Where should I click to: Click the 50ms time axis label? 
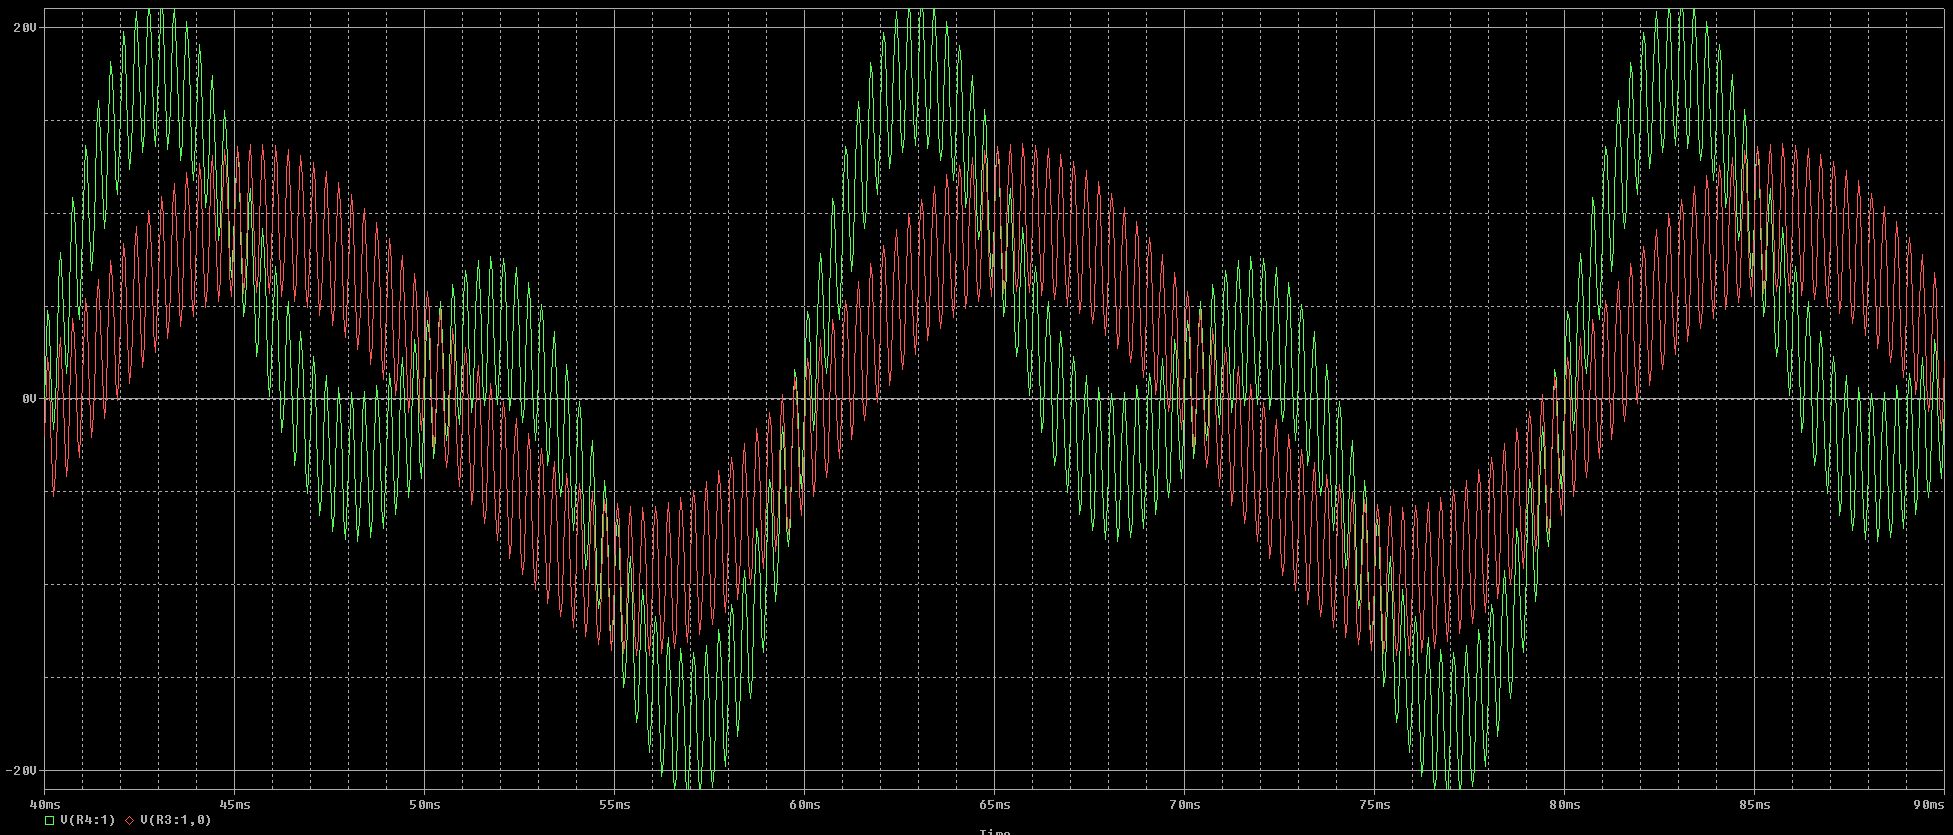pos(424,804)
